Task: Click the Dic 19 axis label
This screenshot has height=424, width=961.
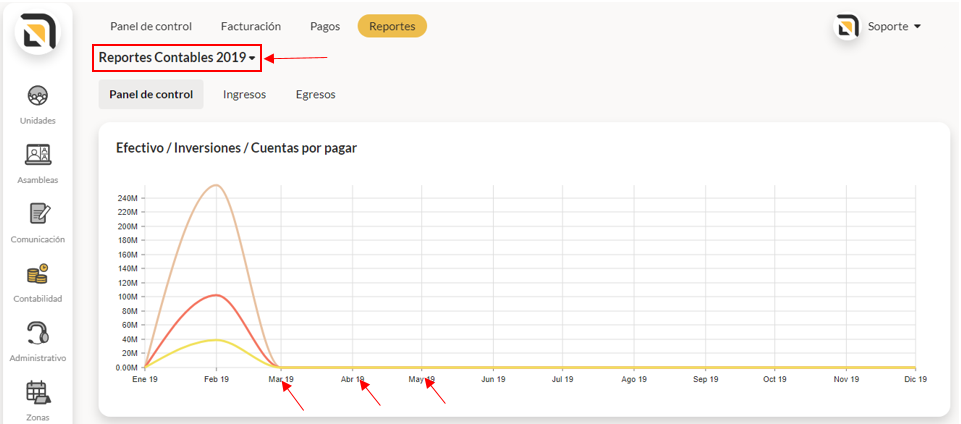Action: tap(915, 380)
